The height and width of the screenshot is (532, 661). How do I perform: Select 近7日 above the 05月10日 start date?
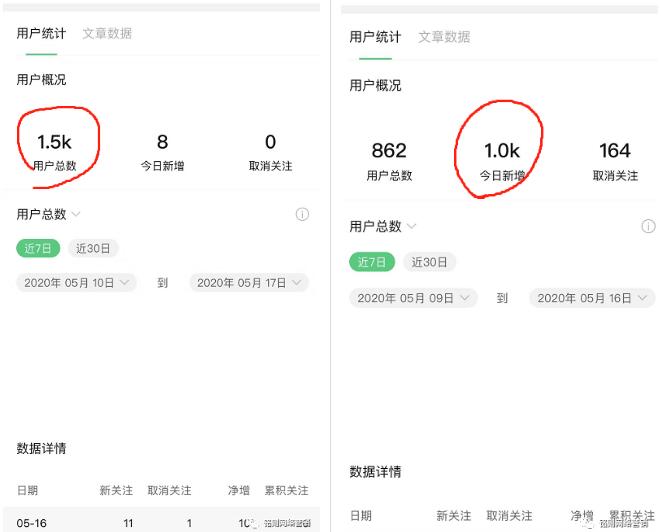point(39,248)
